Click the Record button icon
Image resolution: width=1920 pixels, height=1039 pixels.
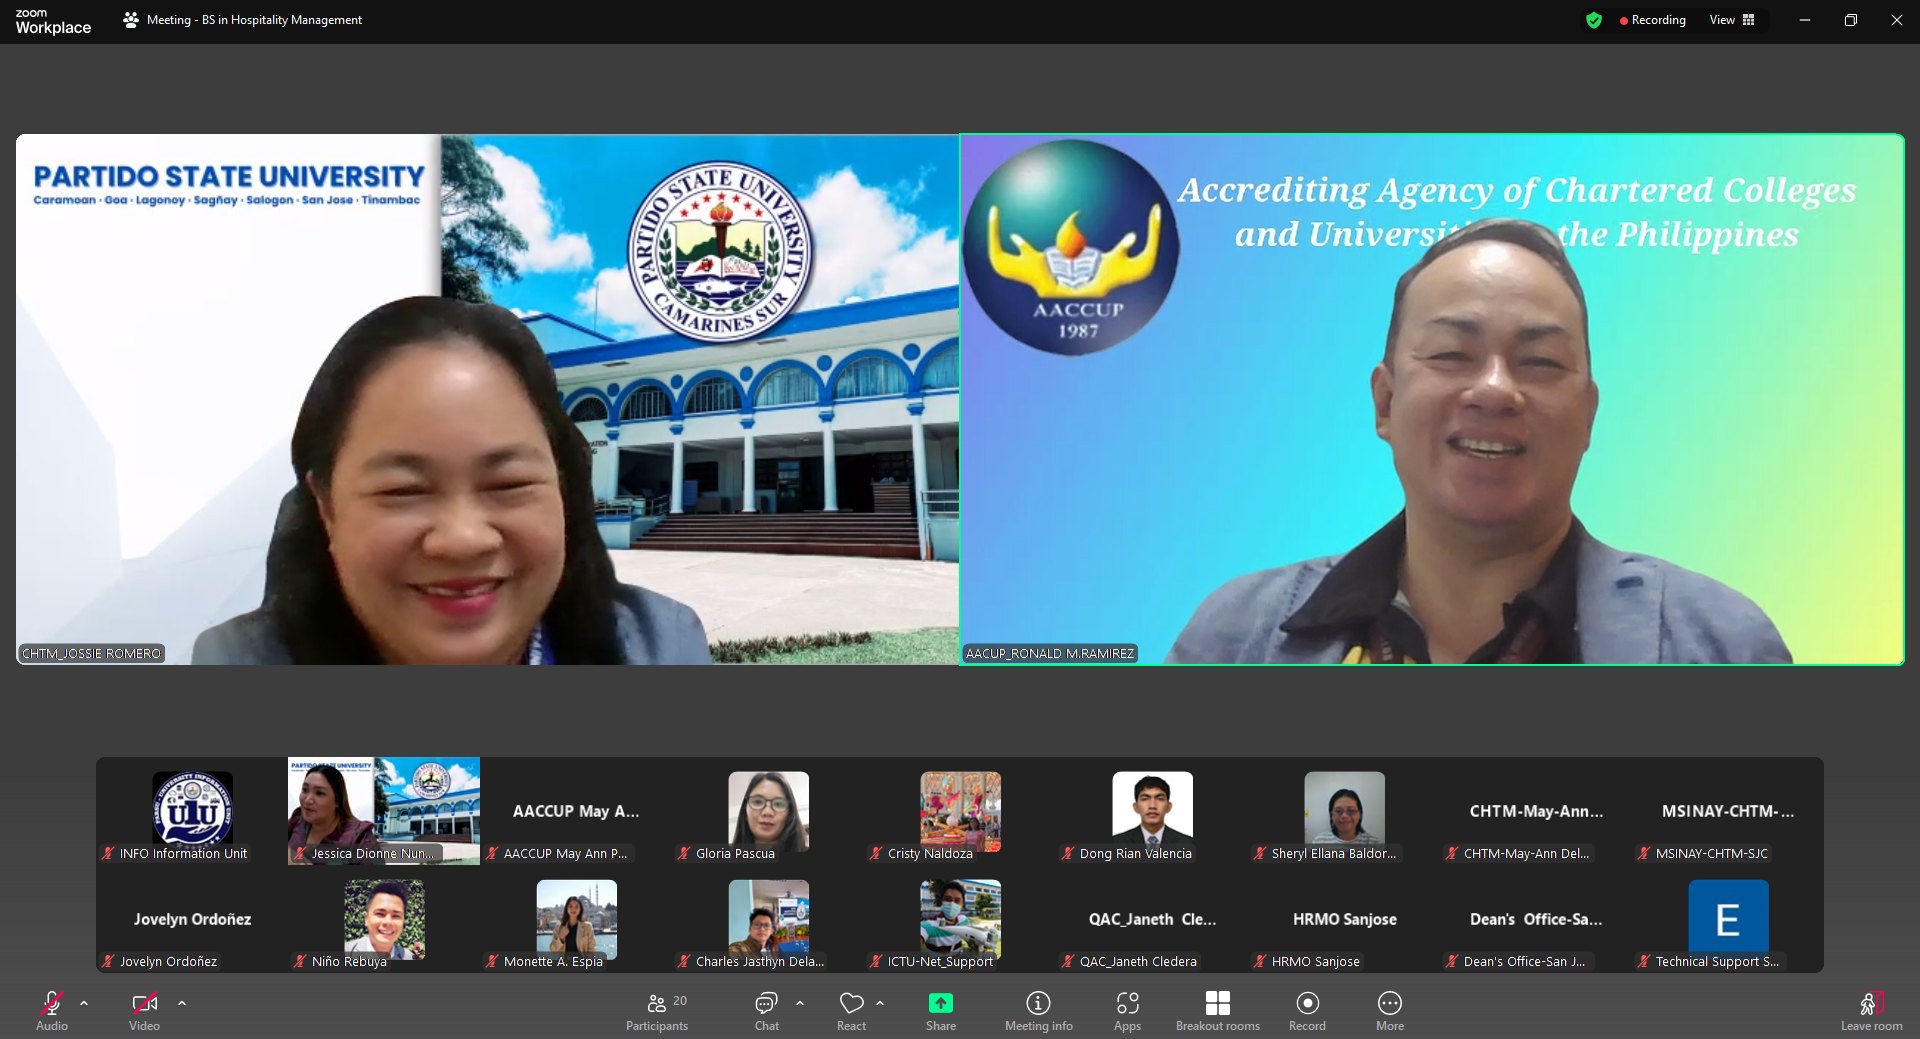click(x=1308, y=1002)
